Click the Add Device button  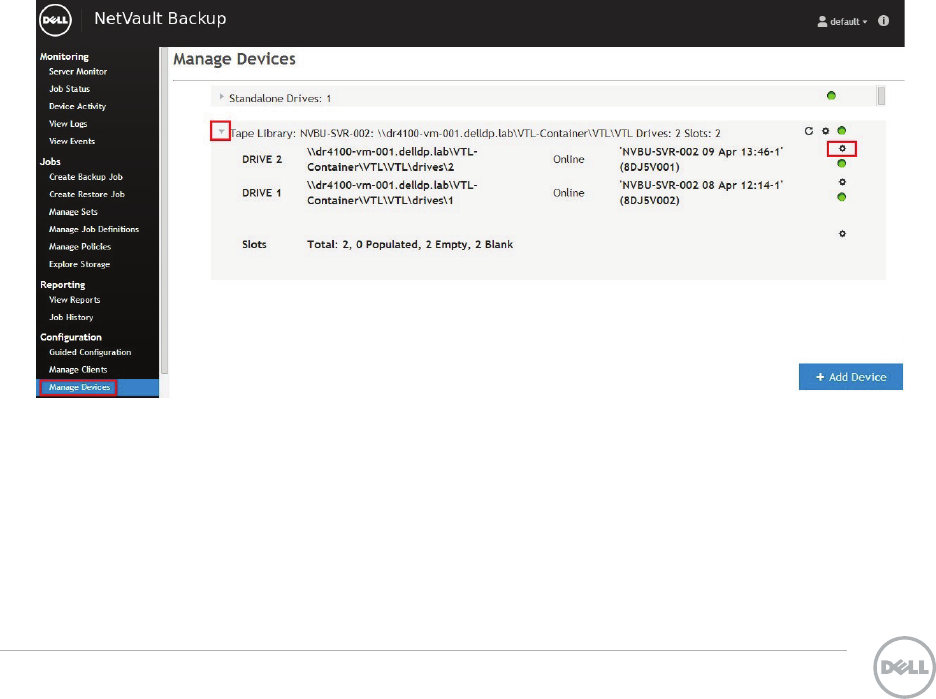pos(851,377)
